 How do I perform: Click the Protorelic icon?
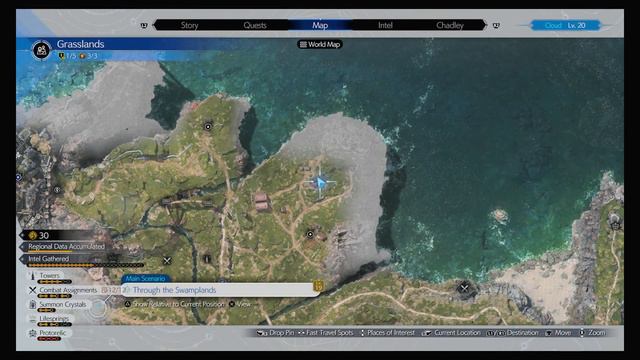click(33, 333)
